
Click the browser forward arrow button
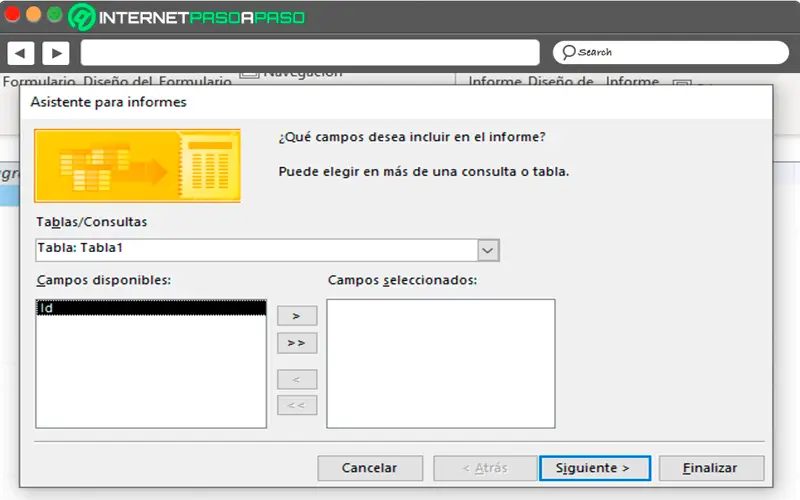tap(56, 53)
